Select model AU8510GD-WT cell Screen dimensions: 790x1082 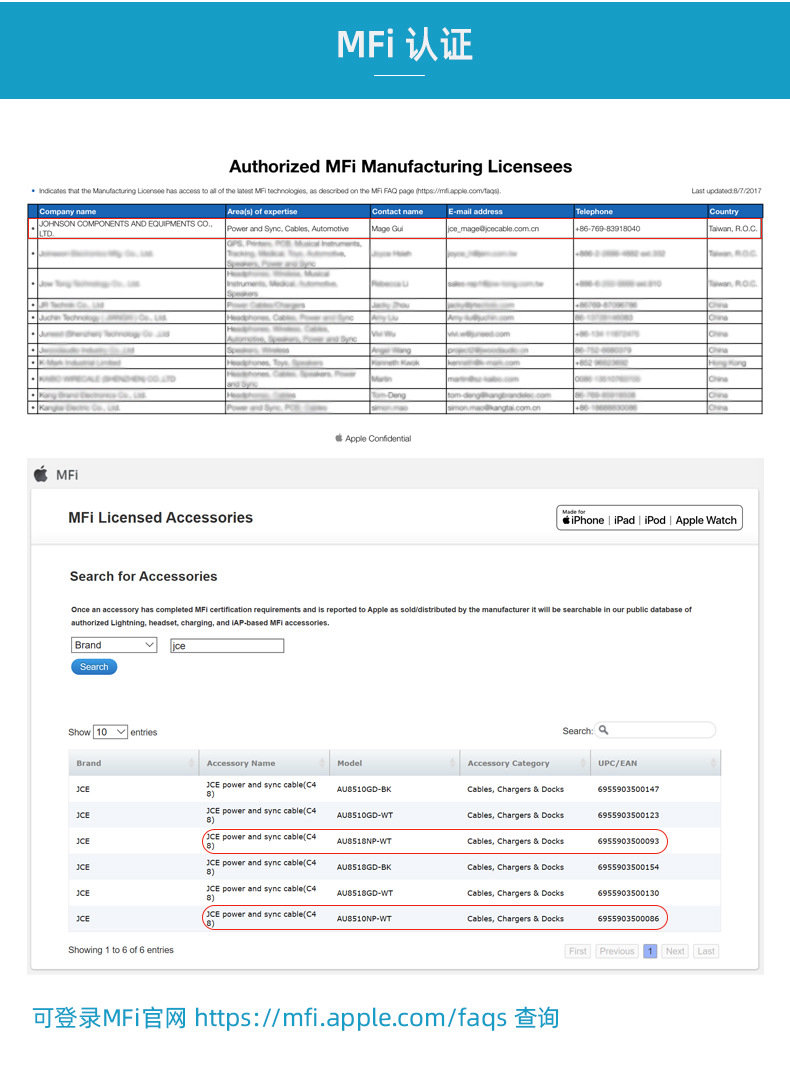click(365, 815)
